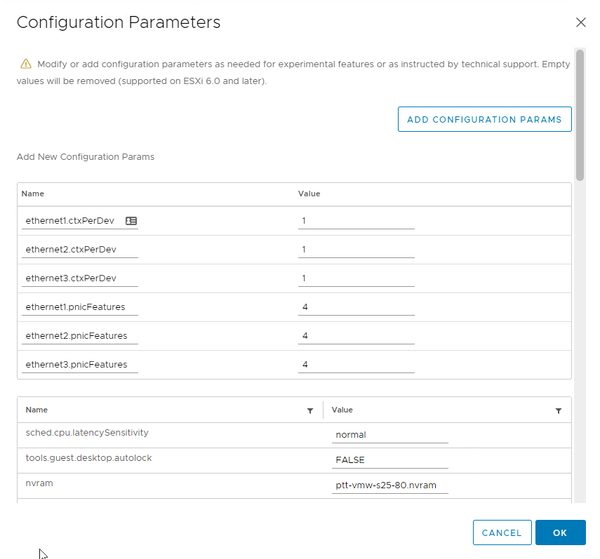Edit the ethernet3.pnicFeatures value field
This screenshot has width=600, height=559.
(x=356, y=365)
